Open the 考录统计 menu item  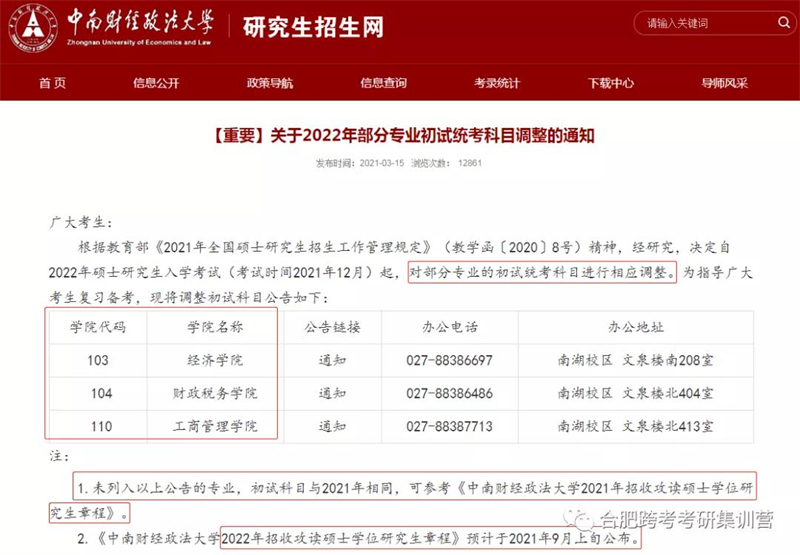pos(497,83)
